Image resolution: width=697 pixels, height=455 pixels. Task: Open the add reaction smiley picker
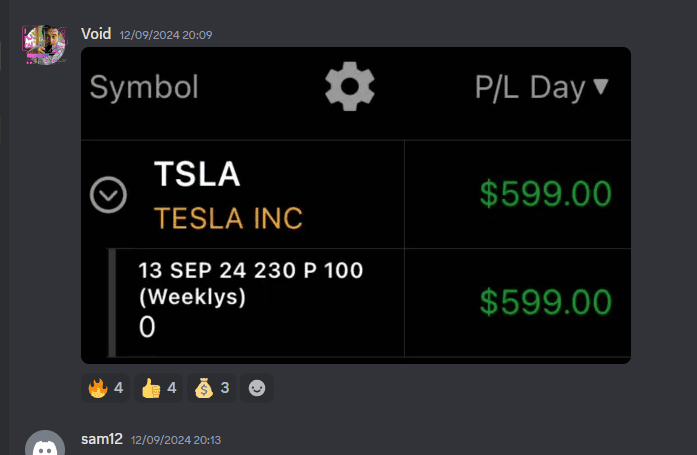click(257, 388)
